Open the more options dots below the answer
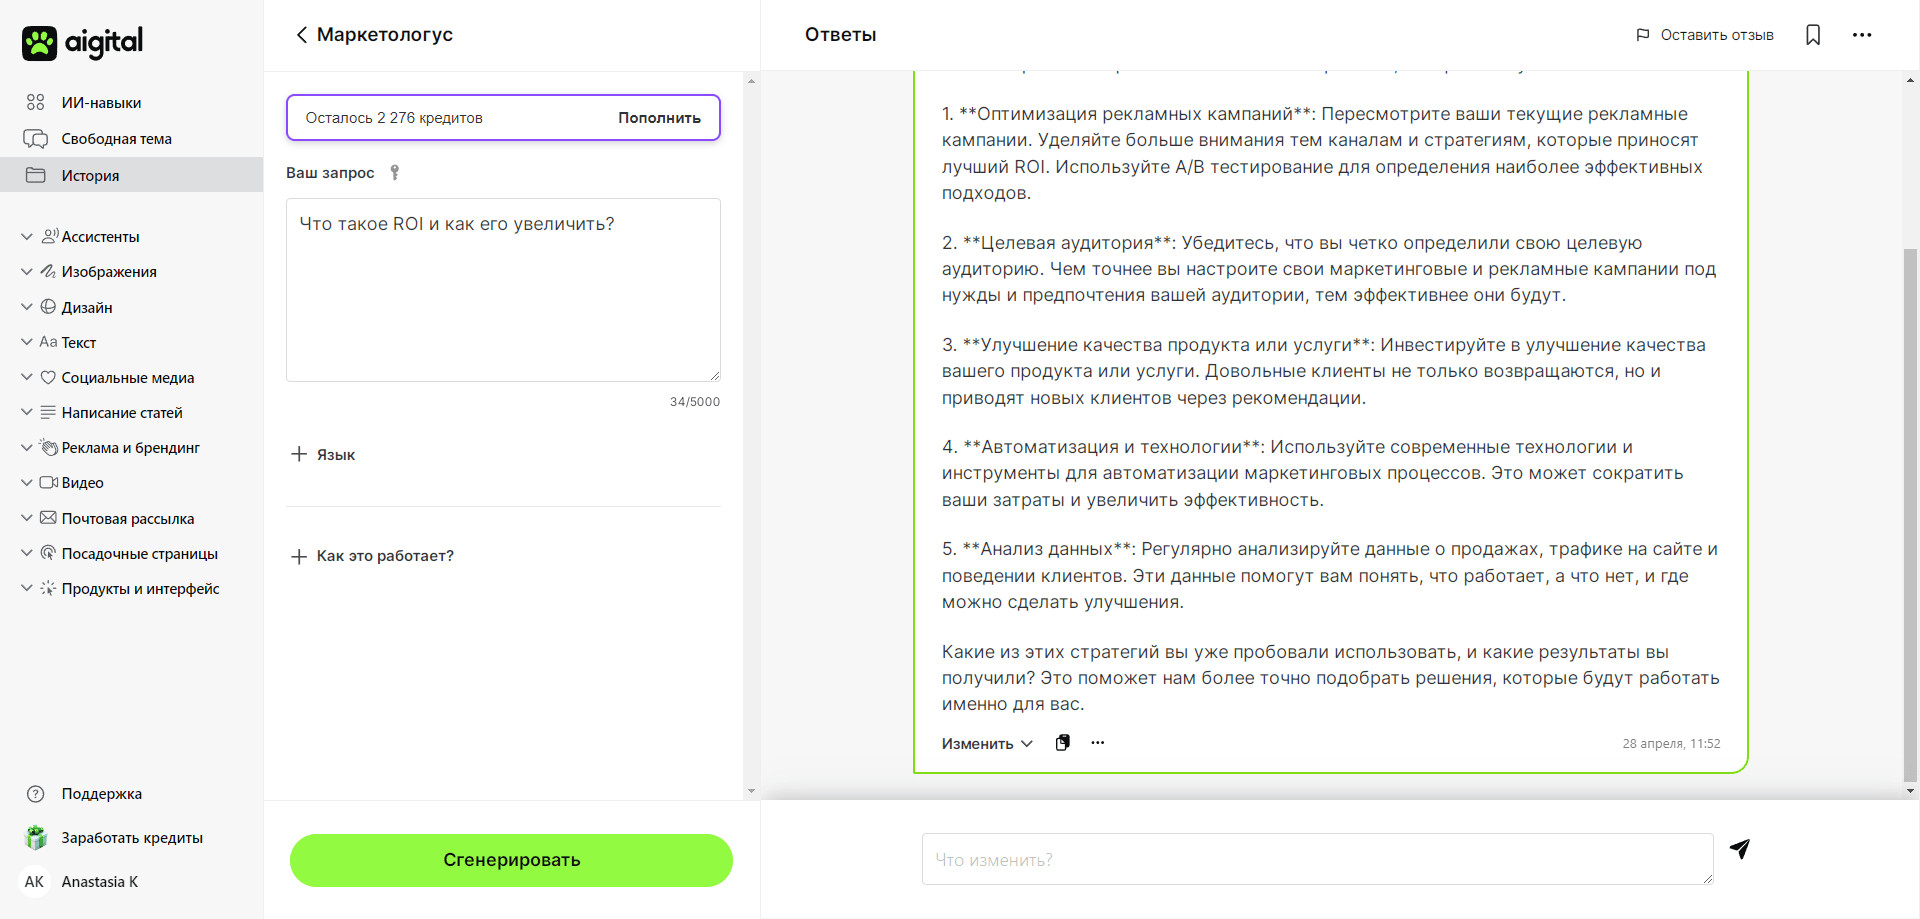1920x919 pixels. click(1098, 743)
